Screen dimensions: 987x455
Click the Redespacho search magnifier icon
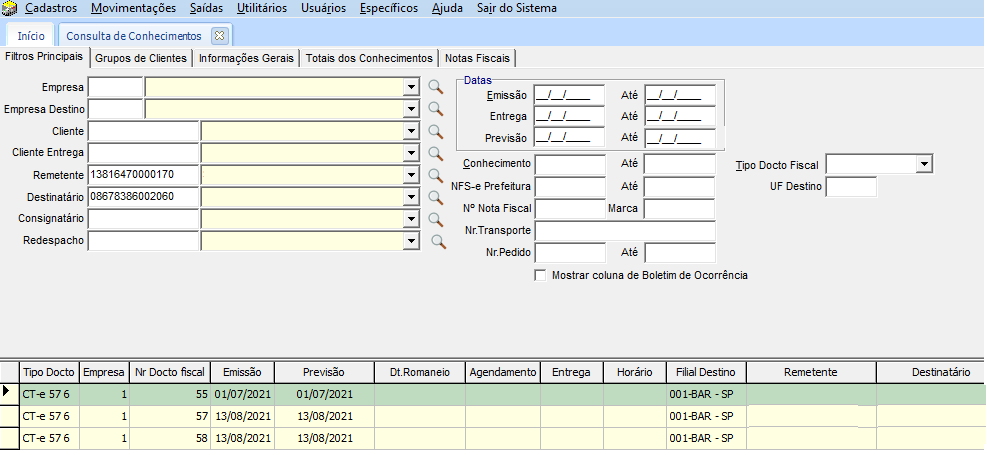(x=437, y=241)
